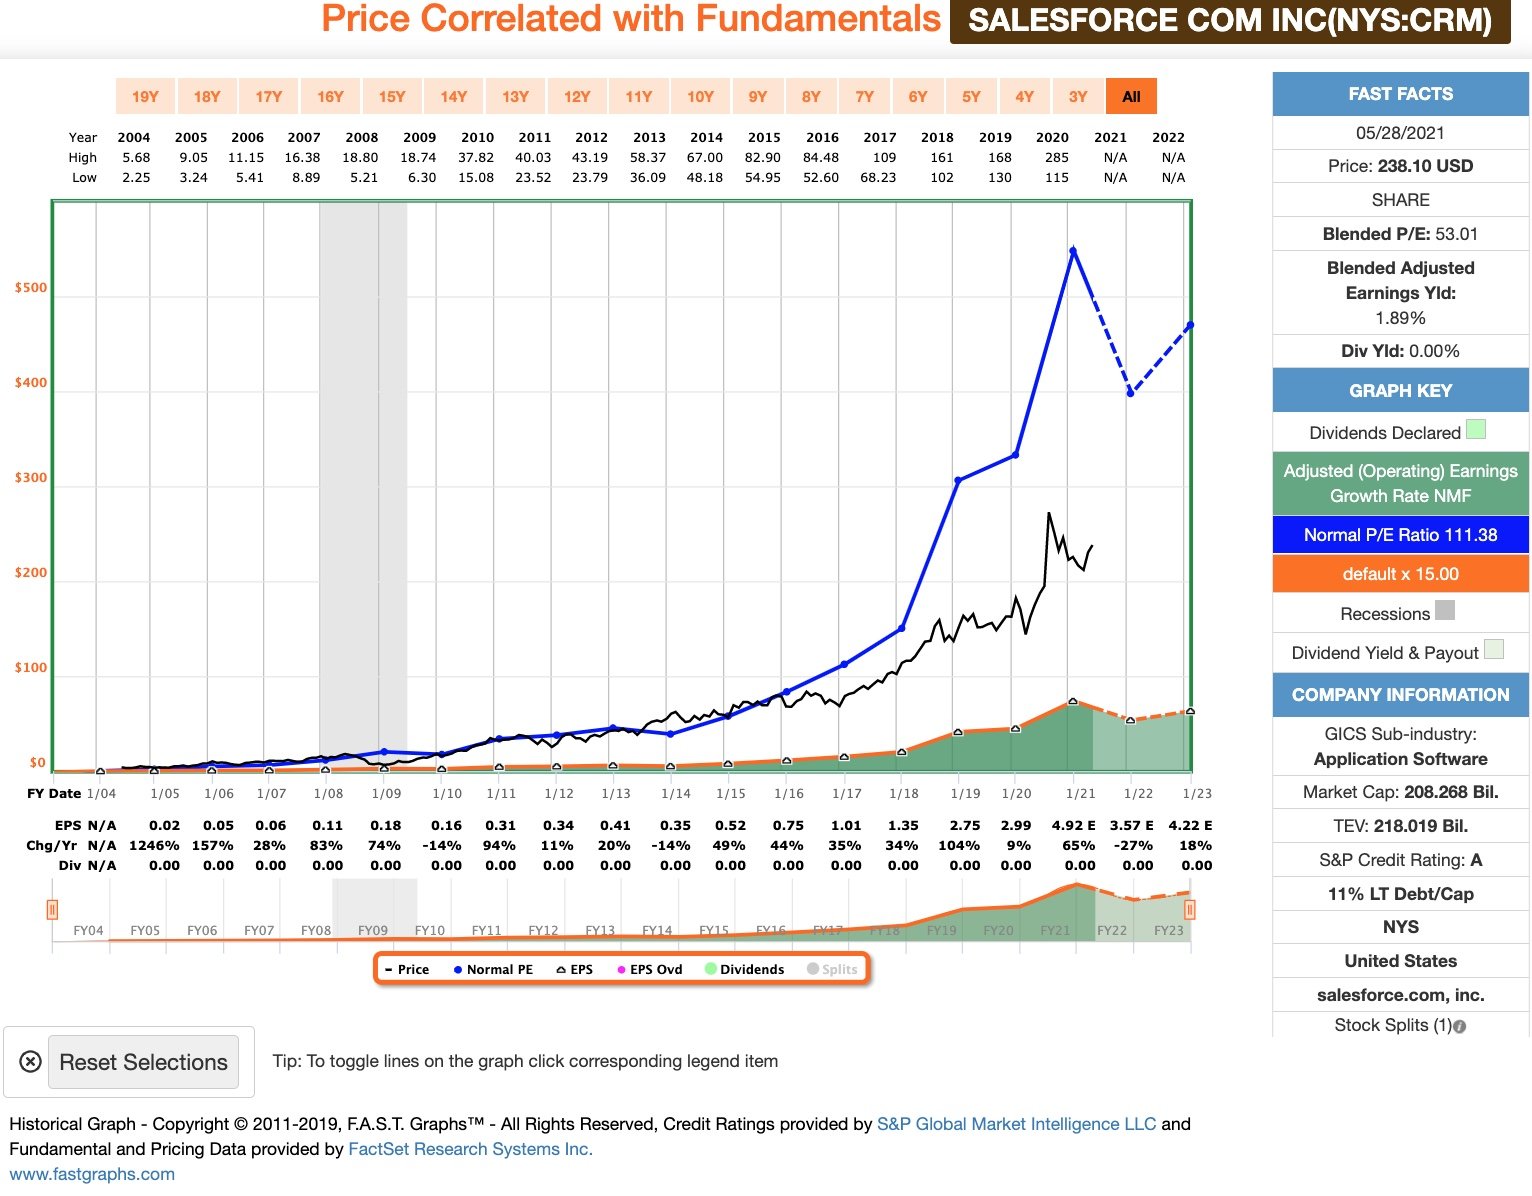Click the left range slider handle

[x=52, y=909]
